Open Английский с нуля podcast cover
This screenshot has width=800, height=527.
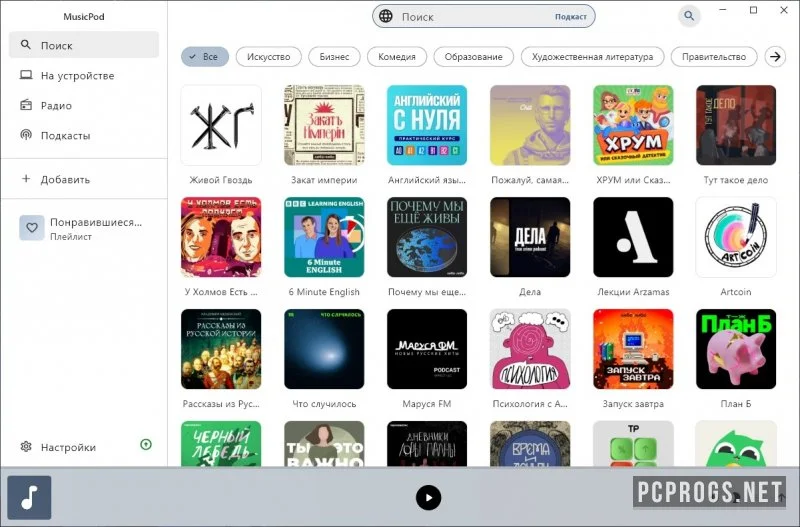coord(427,125)
